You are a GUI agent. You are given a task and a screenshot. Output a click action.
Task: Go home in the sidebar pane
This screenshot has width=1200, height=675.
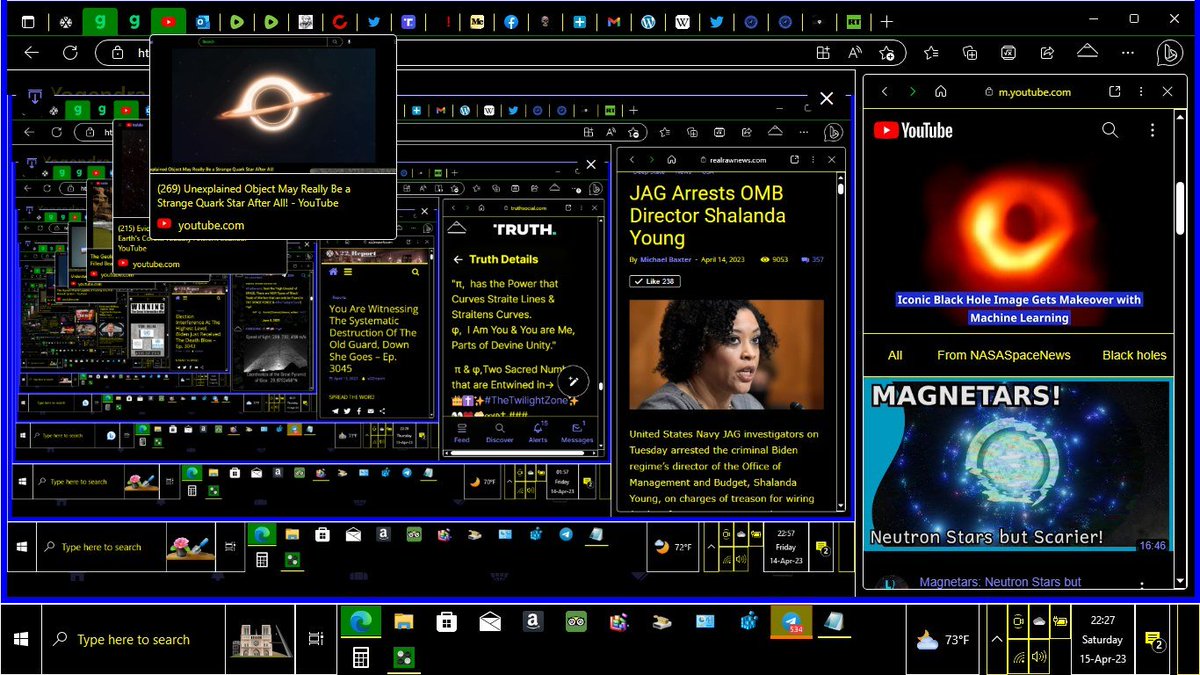tap(941, 91)
